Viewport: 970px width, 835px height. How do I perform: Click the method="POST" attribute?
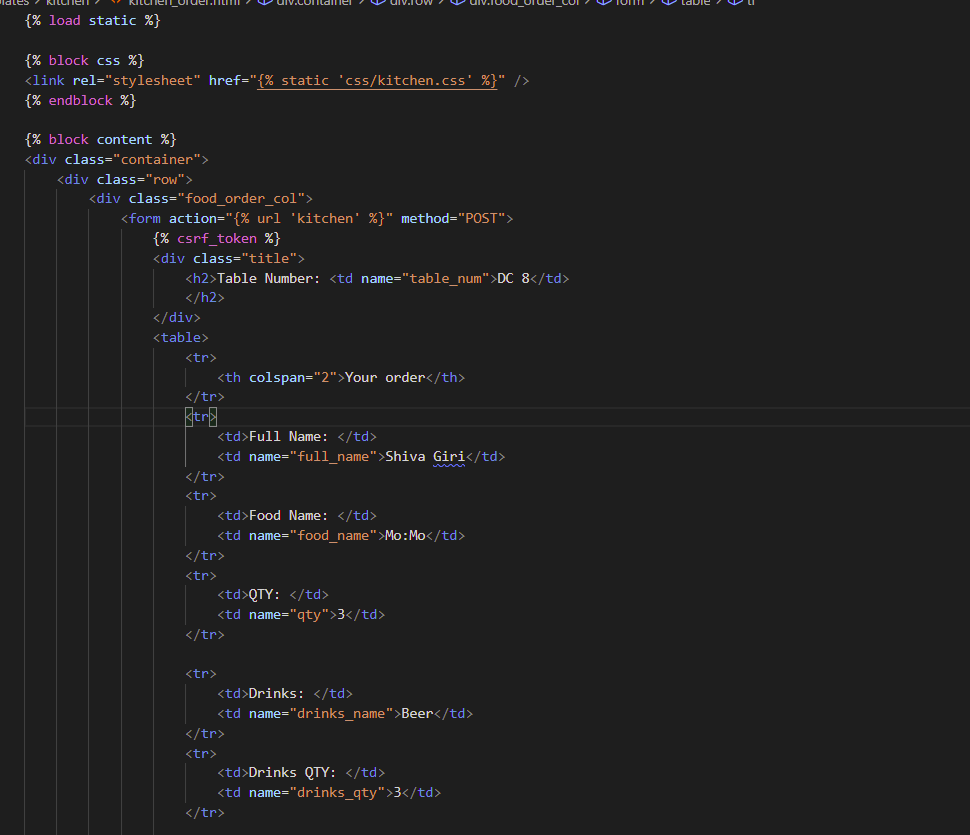453,218
